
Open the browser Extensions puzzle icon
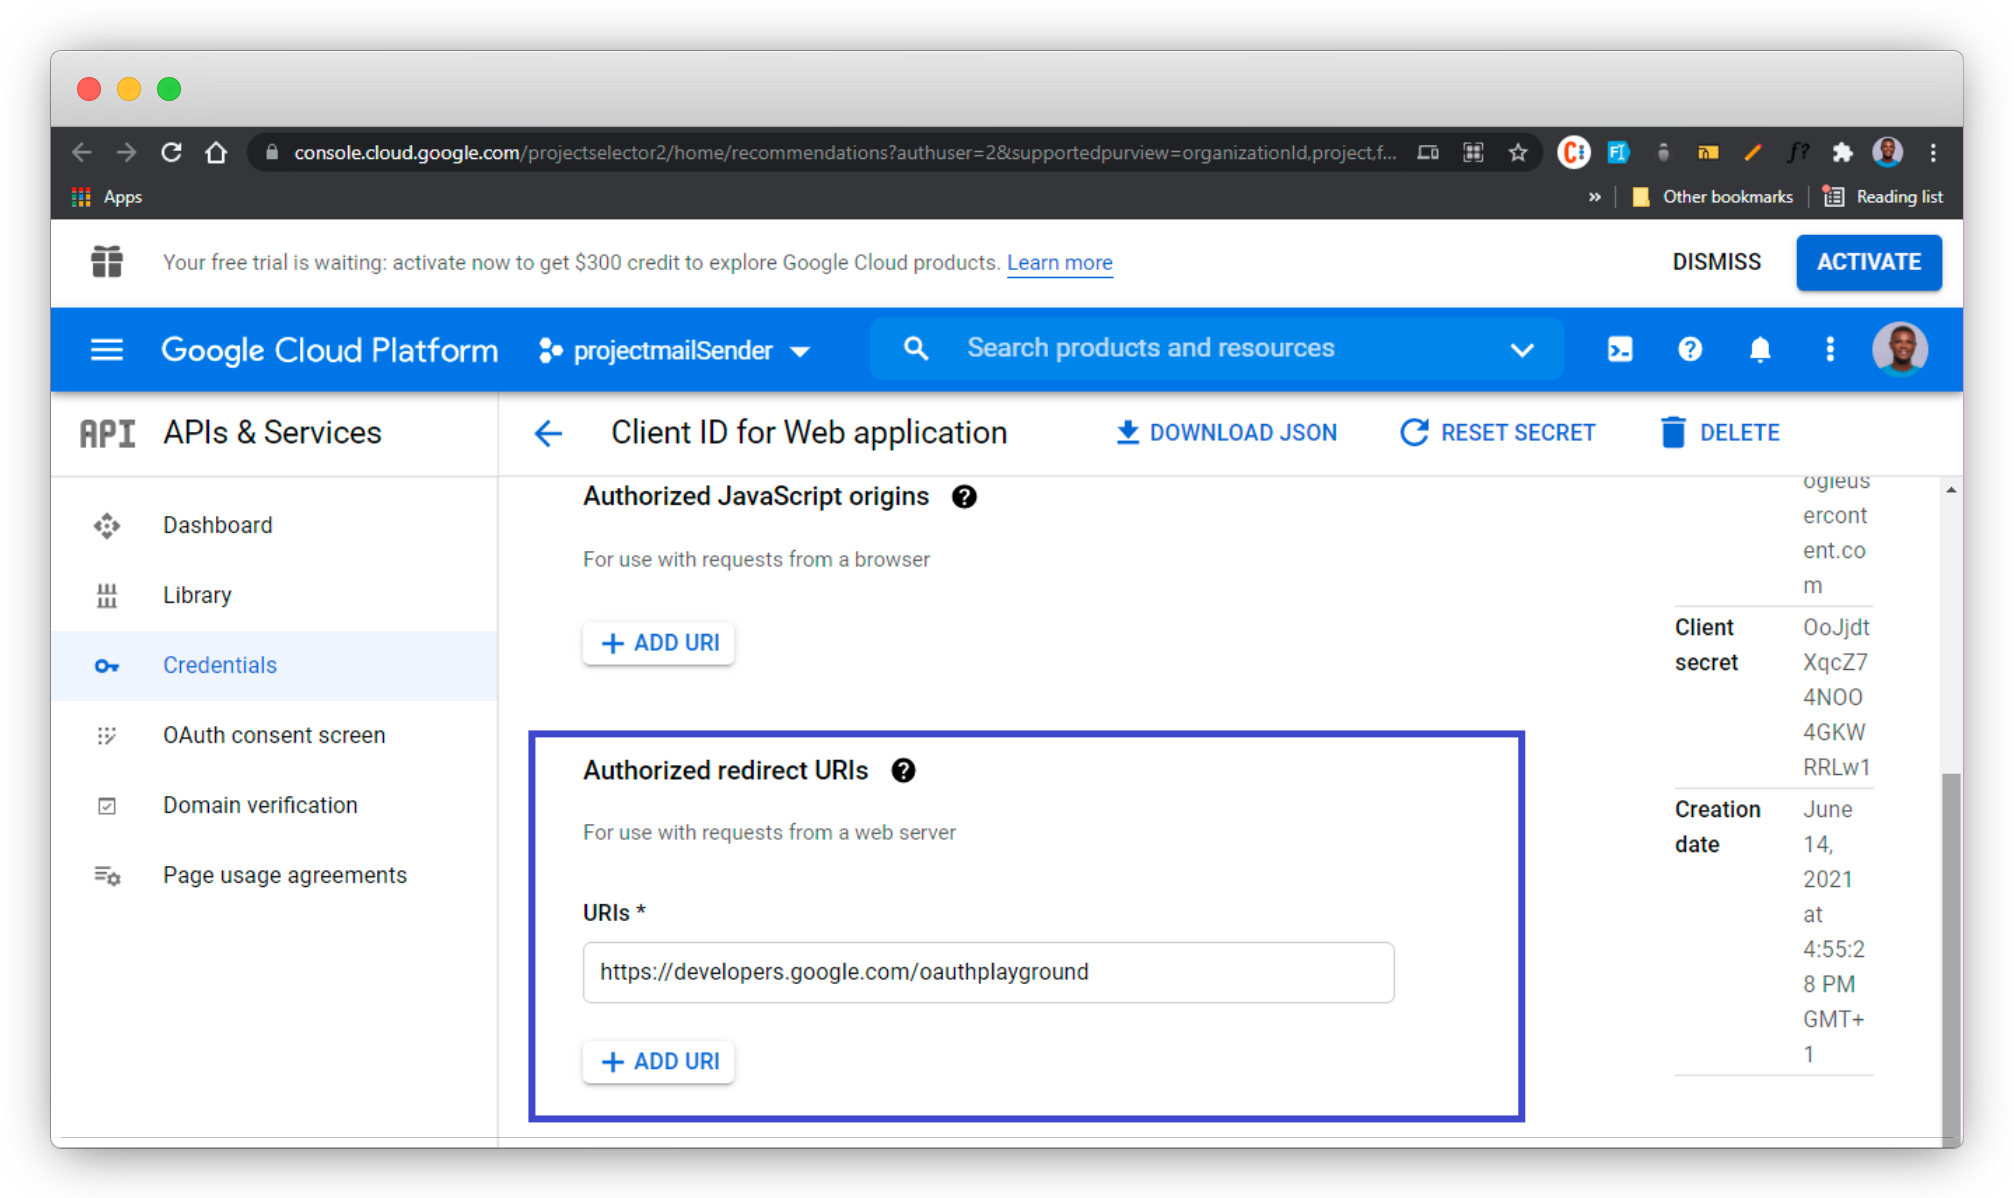1842,152
